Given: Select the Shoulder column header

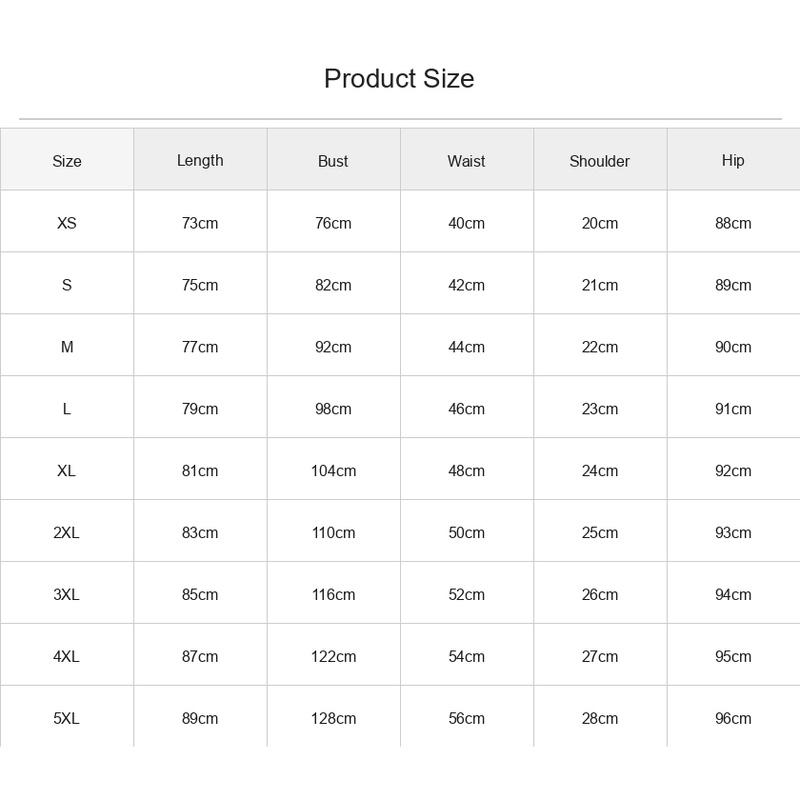Looking at the screenshot, I should tap(599, 161).
